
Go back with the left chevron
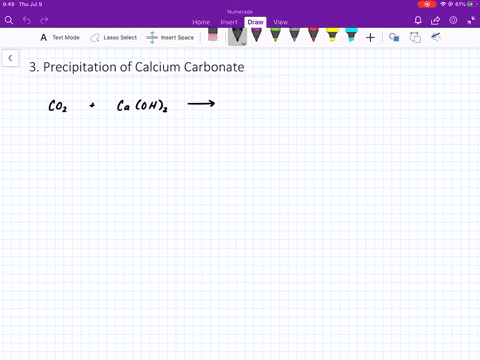[10, 58]
